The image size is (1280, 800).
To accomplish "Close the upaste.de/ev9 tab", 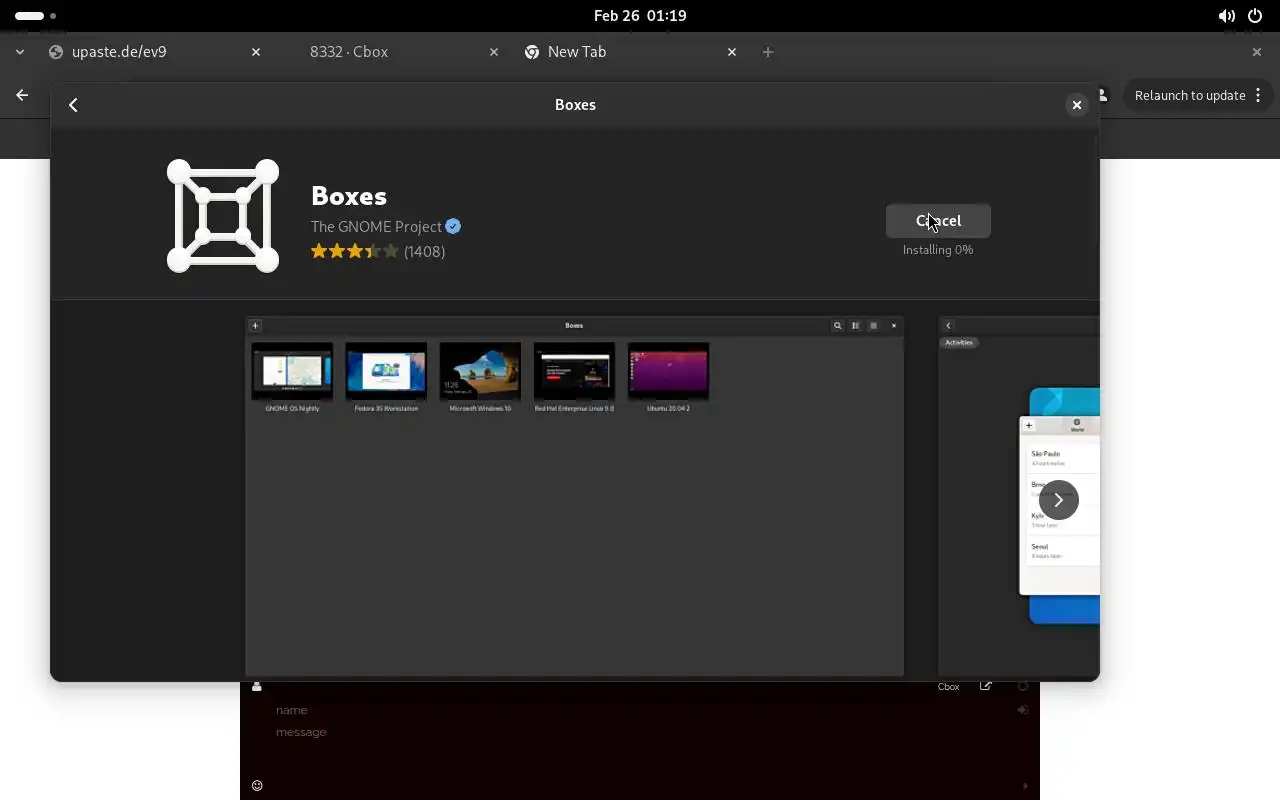I will [x=256, y=52].
